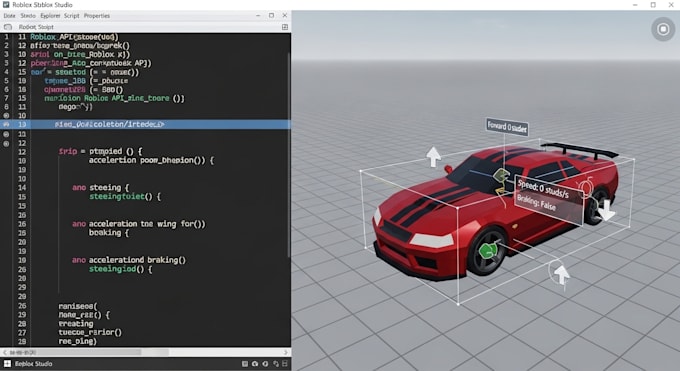The height and width of the screenshot is (371, 680).
Task: Click the black rear spoiler on the car
Action: pos(580,149)
